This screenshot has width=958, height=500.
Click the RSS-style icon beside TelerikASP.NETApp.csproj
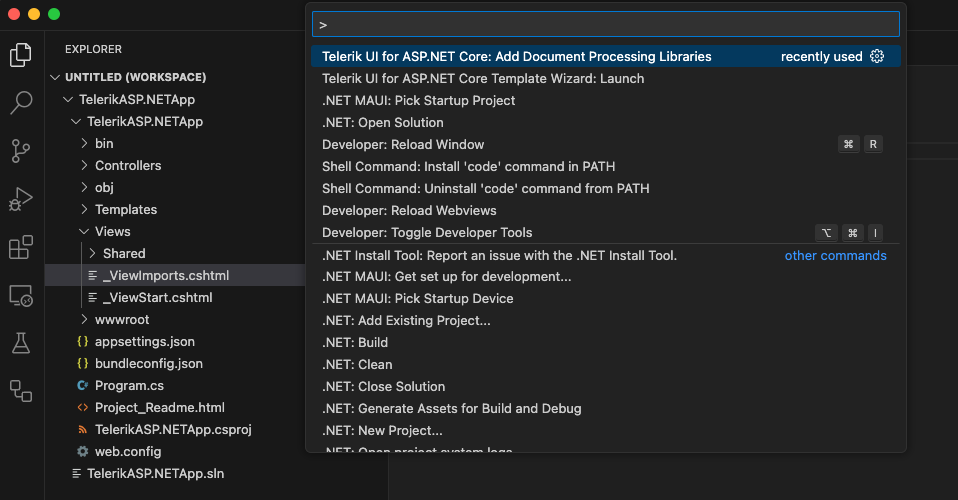tap(82, 429)
